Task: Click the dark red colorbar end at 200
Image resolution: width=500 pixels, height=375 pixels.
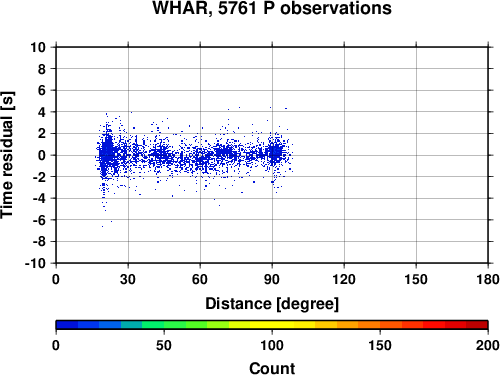Action: (x=477, y=325)
